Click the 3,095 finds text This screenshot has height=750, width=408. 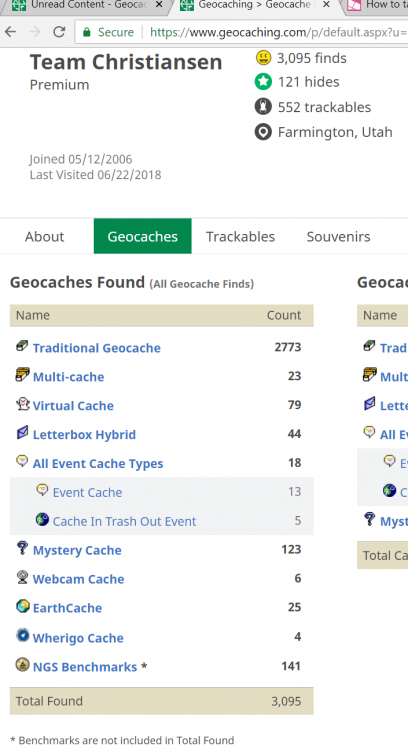click(312, 58)
